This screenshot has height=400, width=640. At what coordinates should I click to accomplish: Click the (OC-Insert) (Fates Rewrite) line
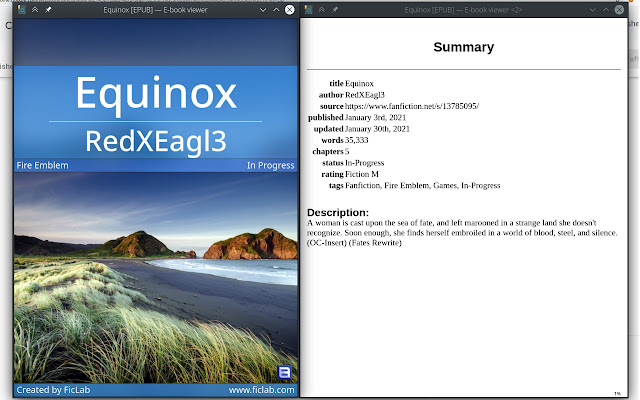pos(354,243)
